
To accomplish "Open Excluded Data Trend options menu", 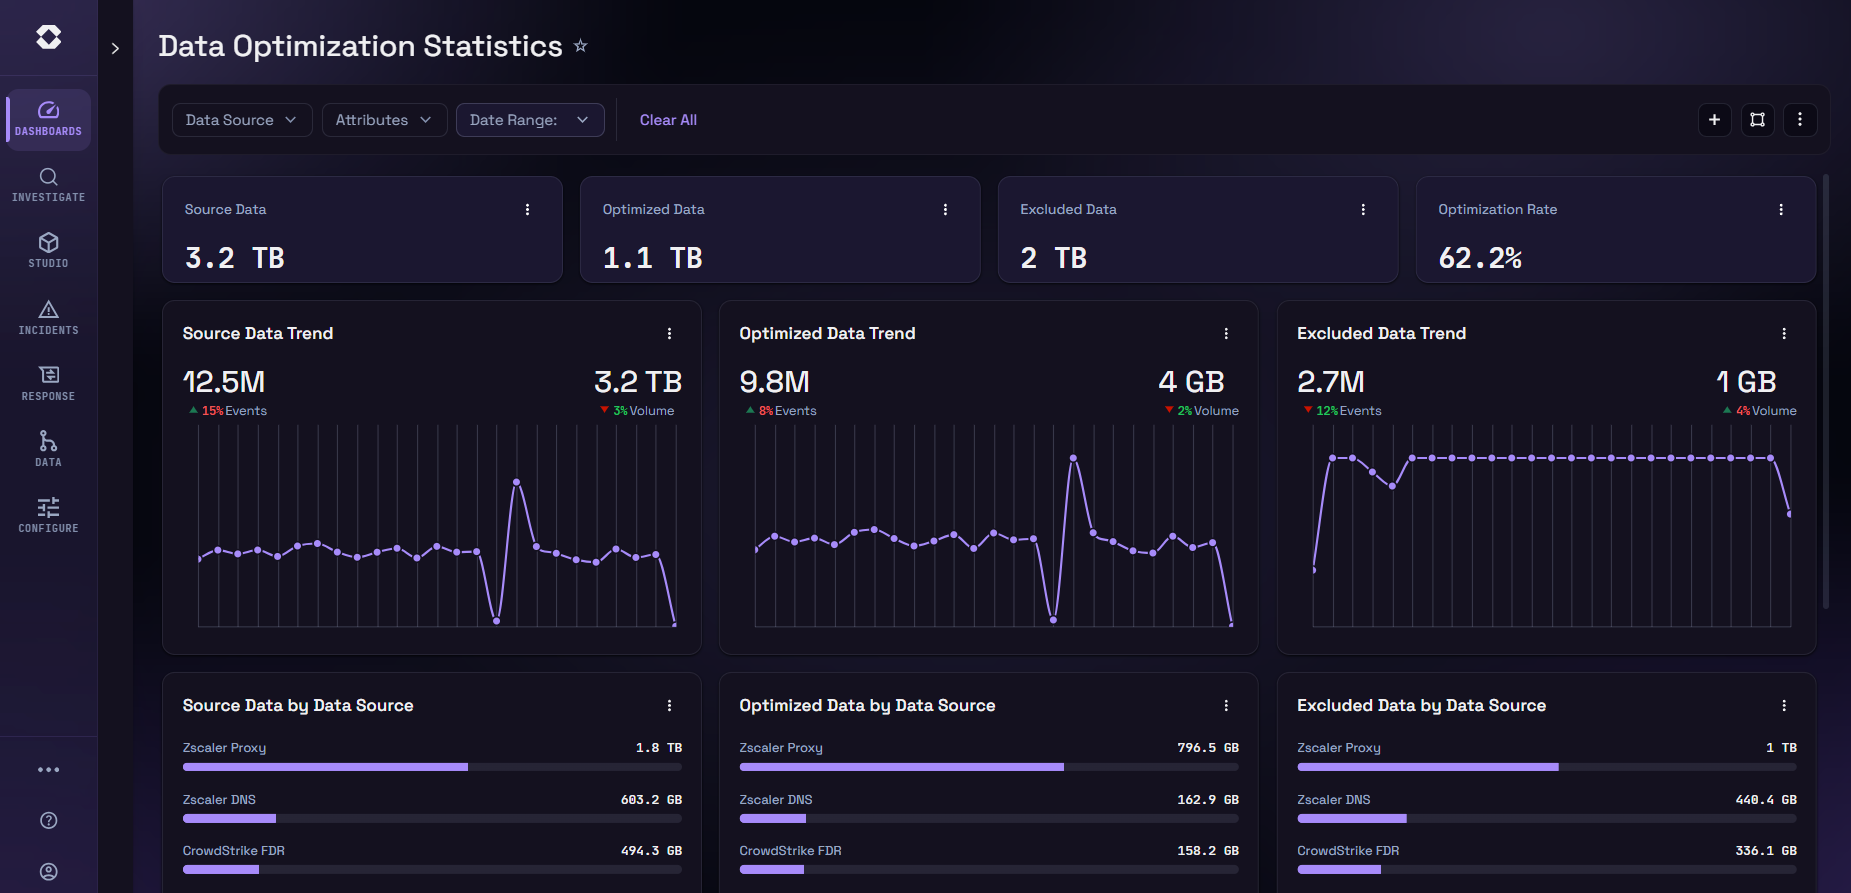I will 1784,334.
